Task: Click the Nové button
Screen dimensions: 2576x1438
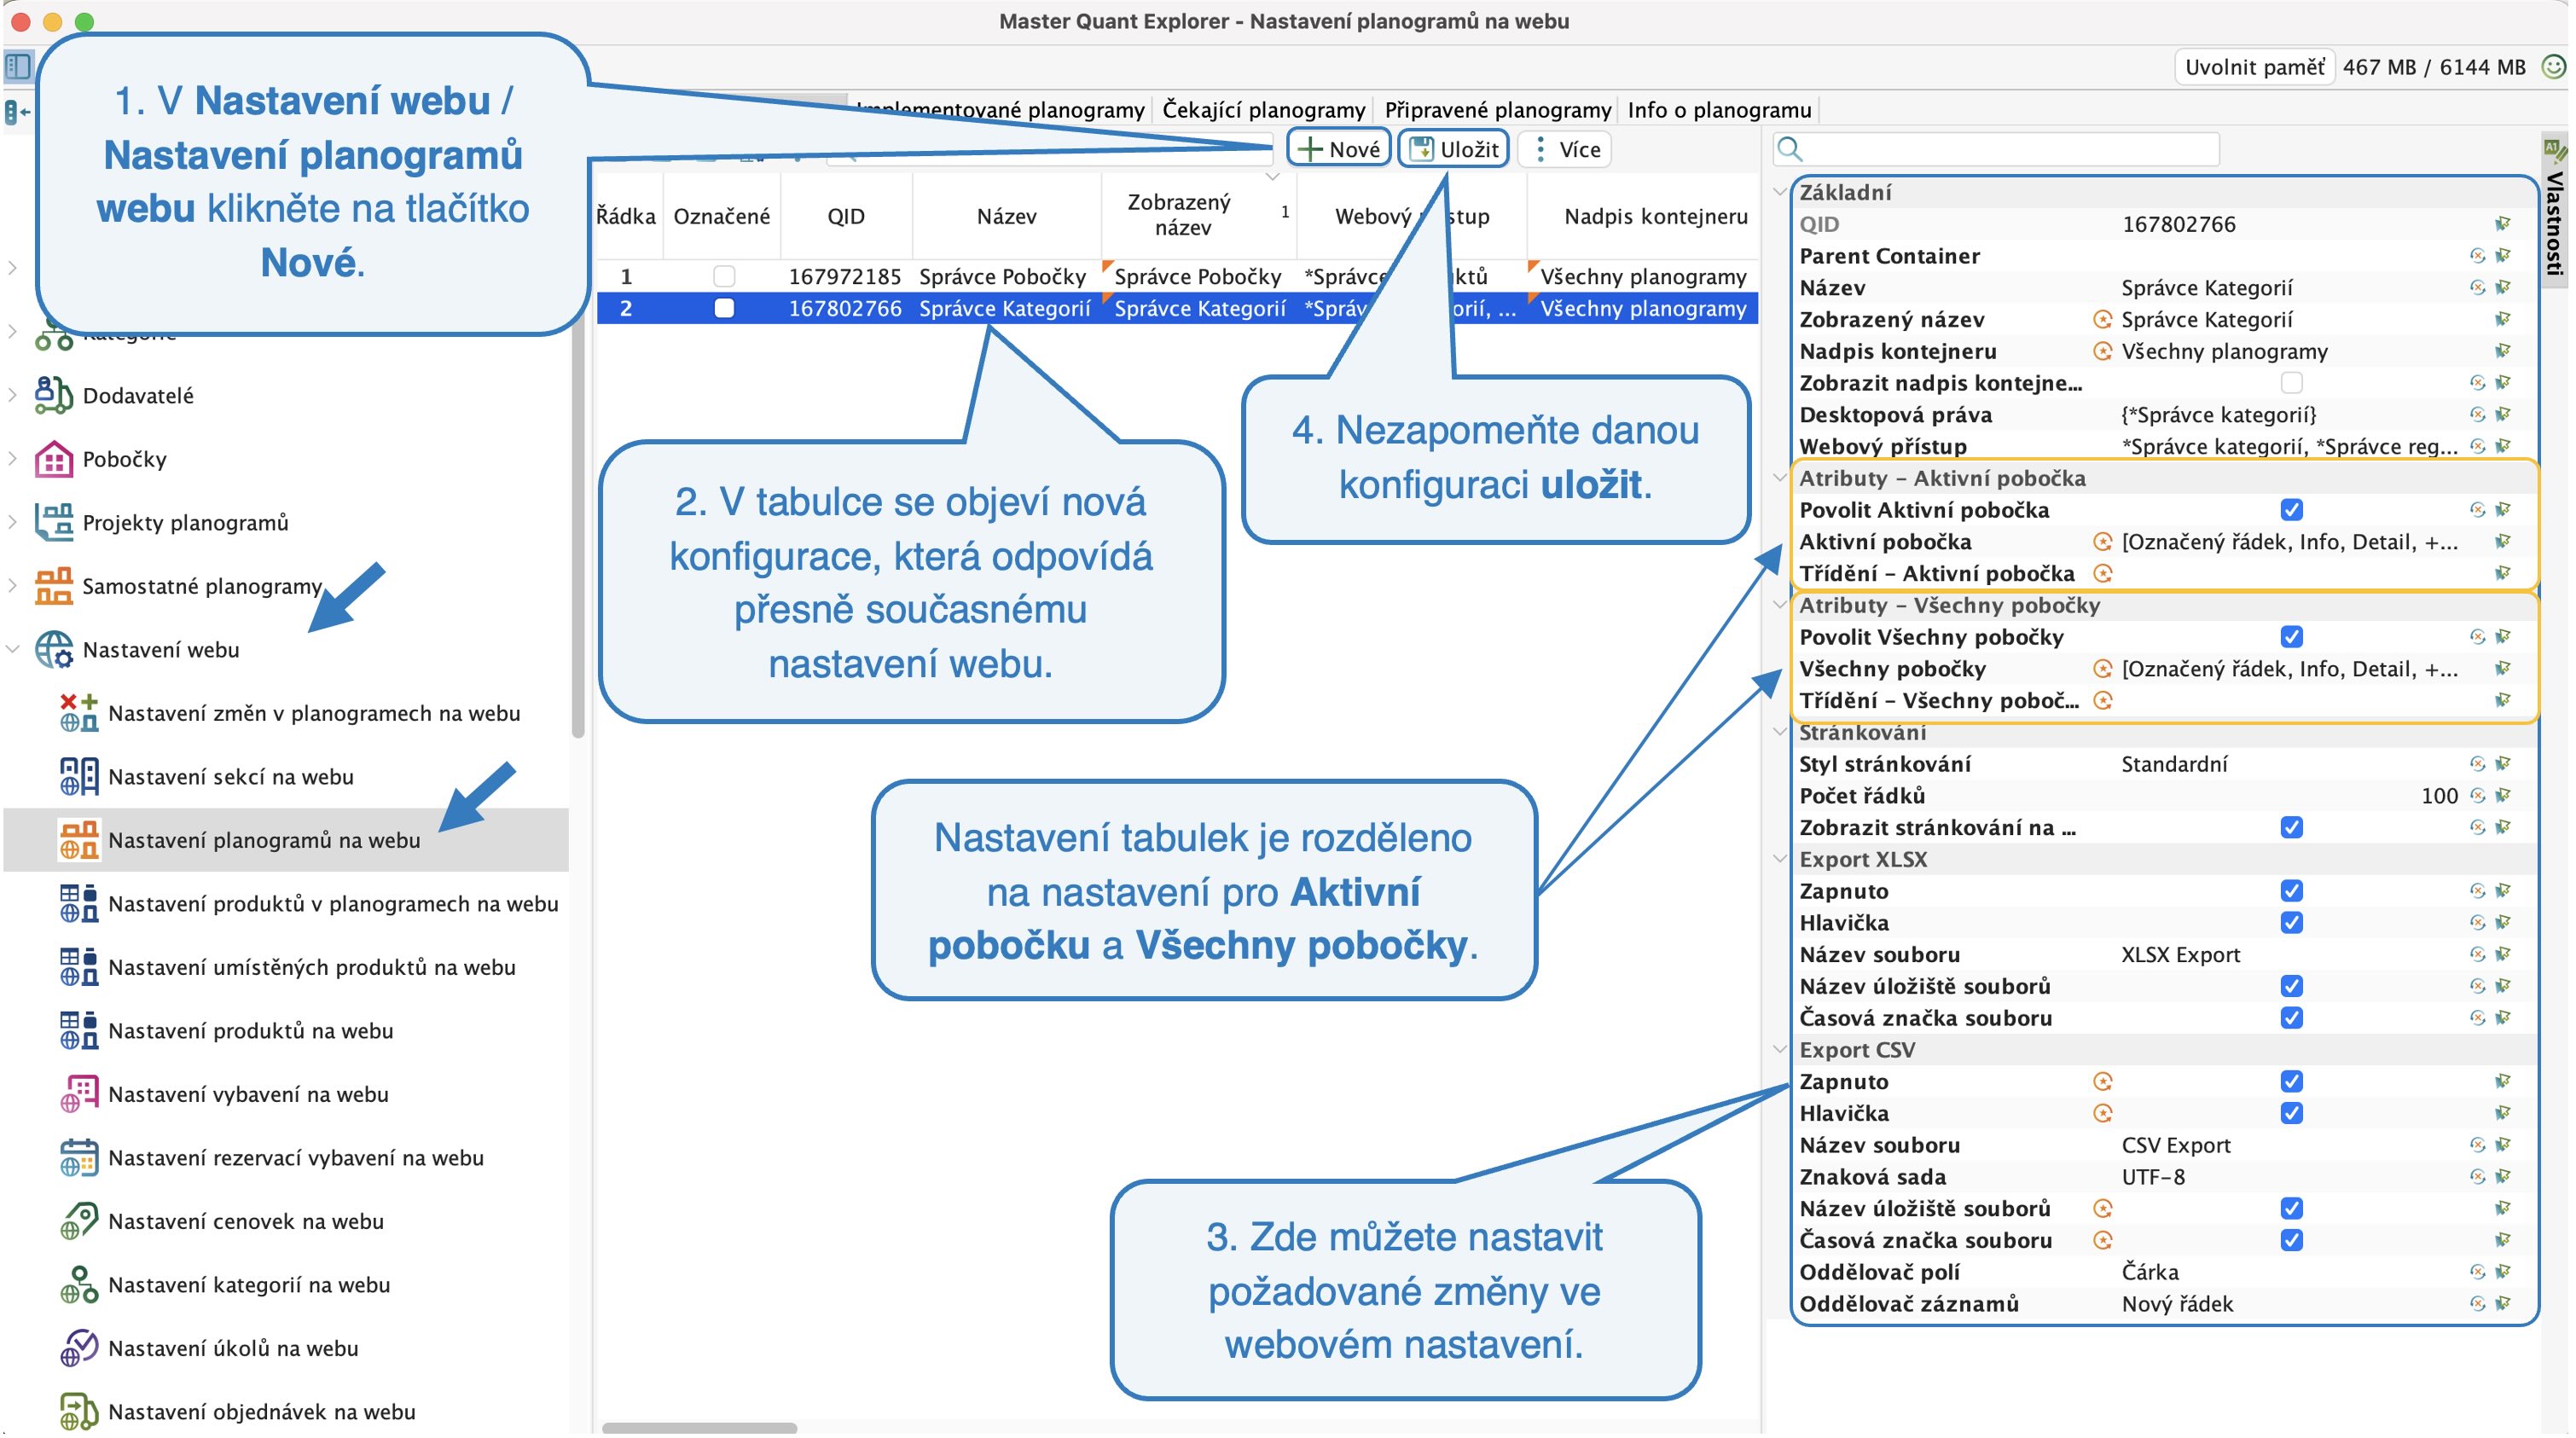Action: (x=1338, y=149)
